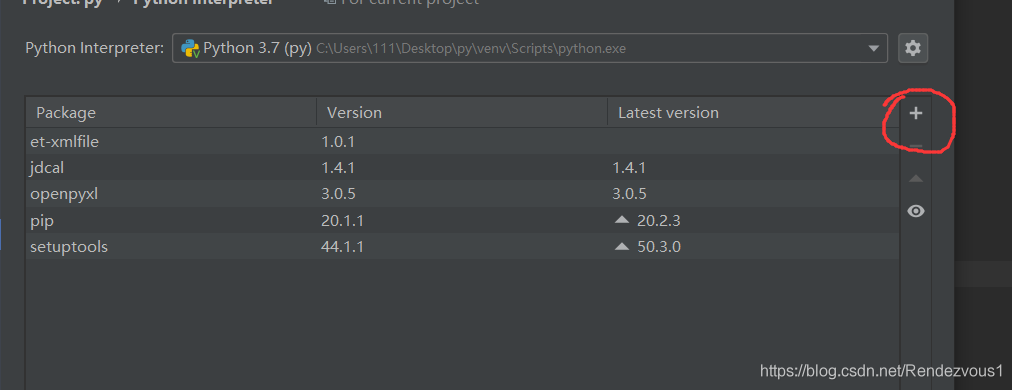The height and width of the screenshot is (390, 1012).
Task: Click latest version 20.2.3 for pip
Action: click(658, 221)
